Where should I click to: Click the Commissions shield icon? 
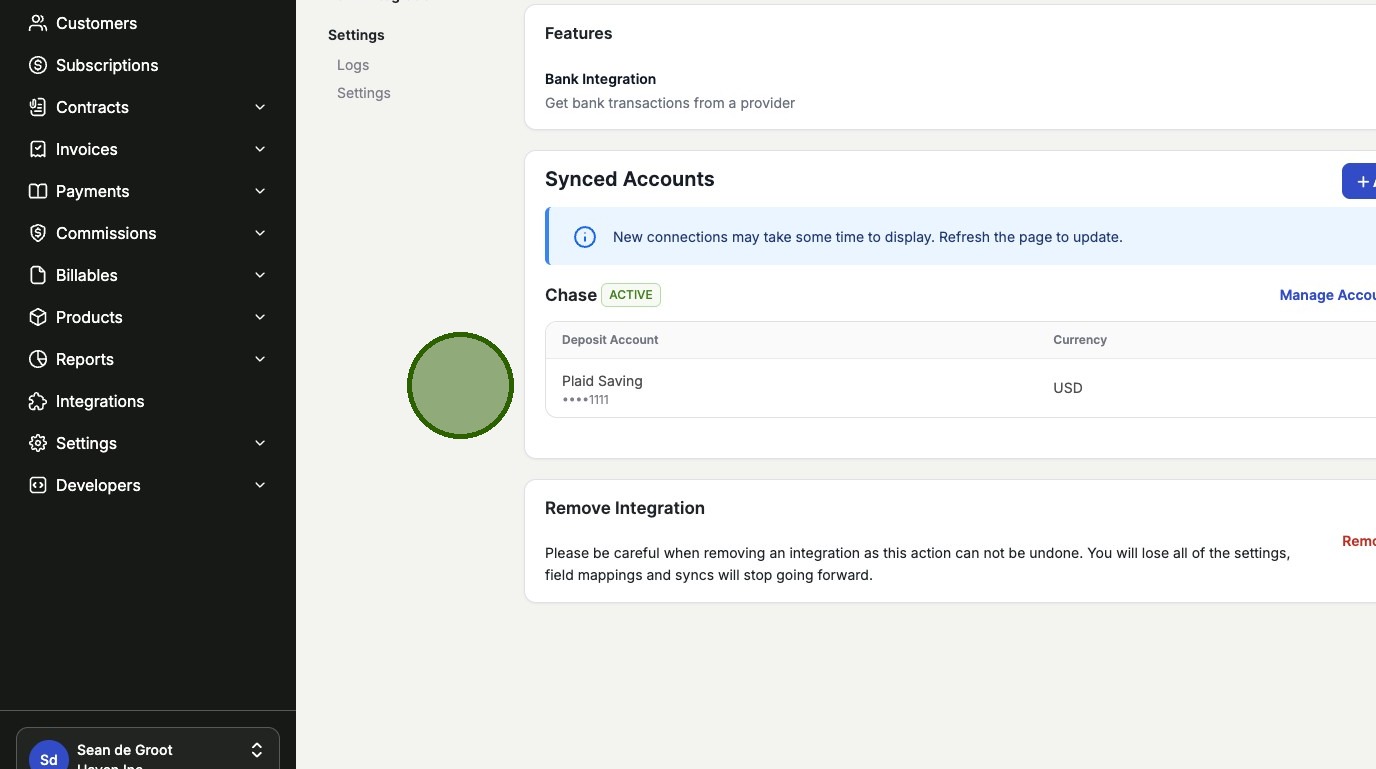click(x=38, y=233)
